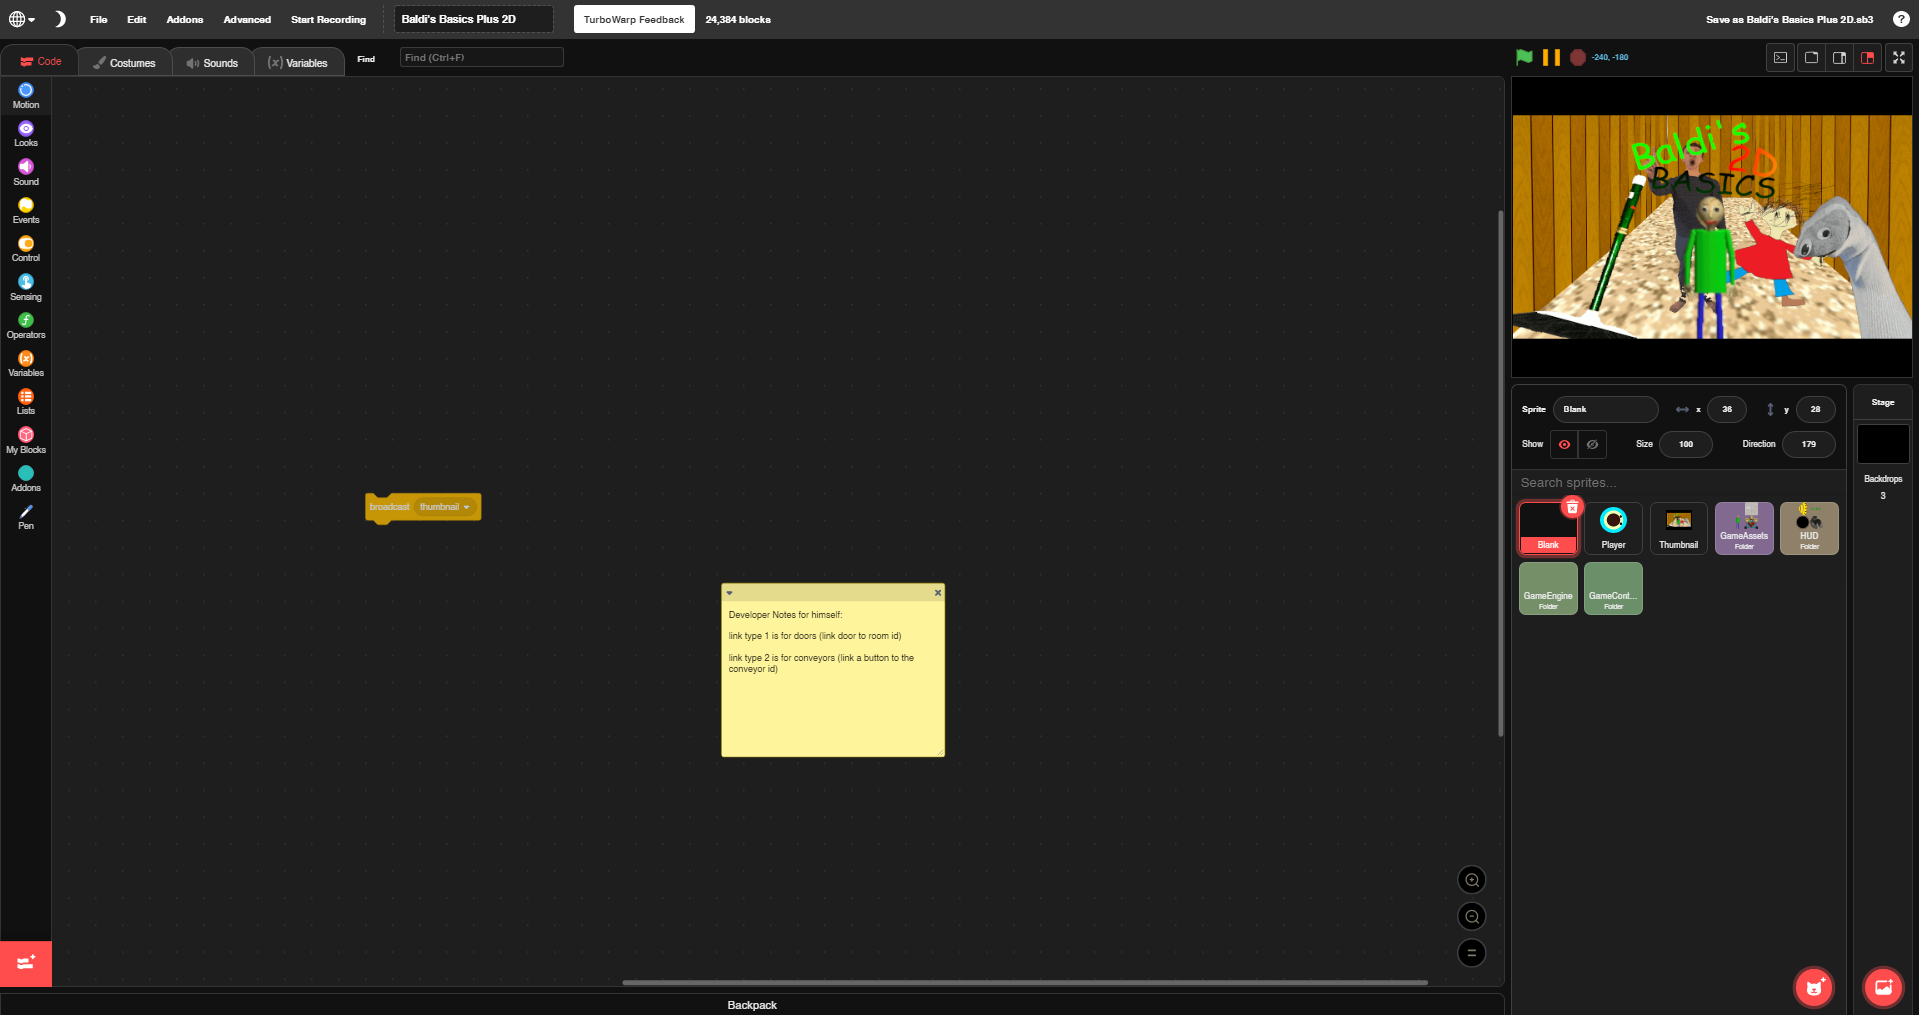The width and height of the screenshot is (1919, 1015).
Task: Delete the Blank sprite via trash icon
Action: tap(1573, 507)
